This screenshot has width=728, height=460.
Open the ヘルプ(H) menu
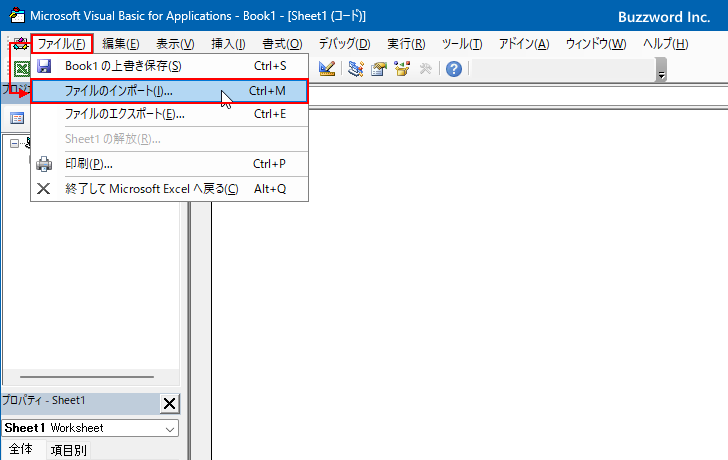tap(665, 44)
